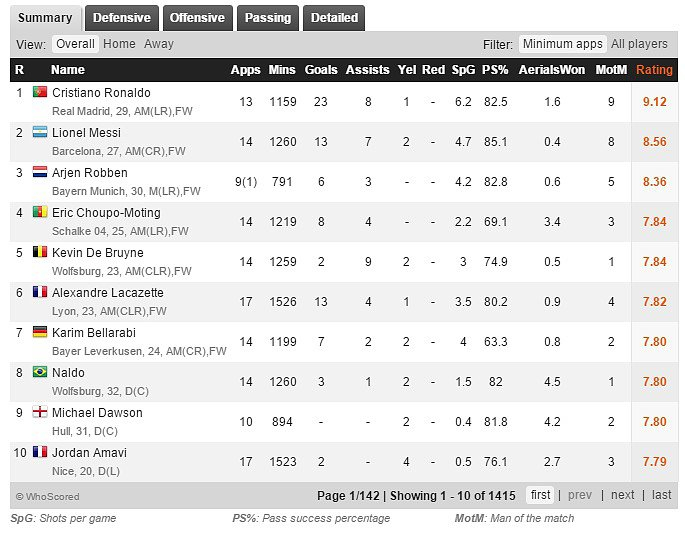This screenshot has width=685, height=533.
Task: Sort table by MotM column
Action: 611,70
